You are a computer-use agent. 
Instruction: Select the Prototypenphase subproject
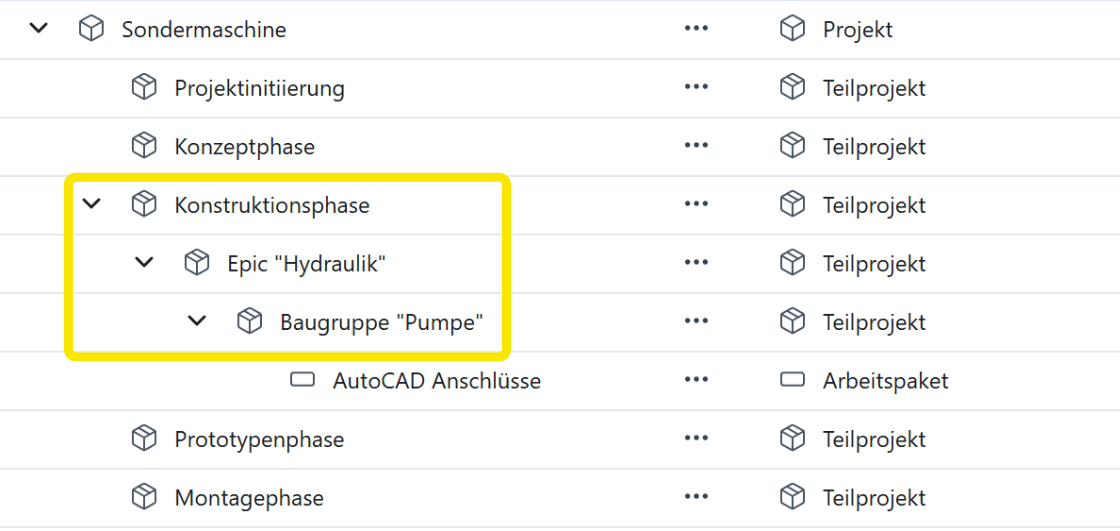[x=259, y=439]
